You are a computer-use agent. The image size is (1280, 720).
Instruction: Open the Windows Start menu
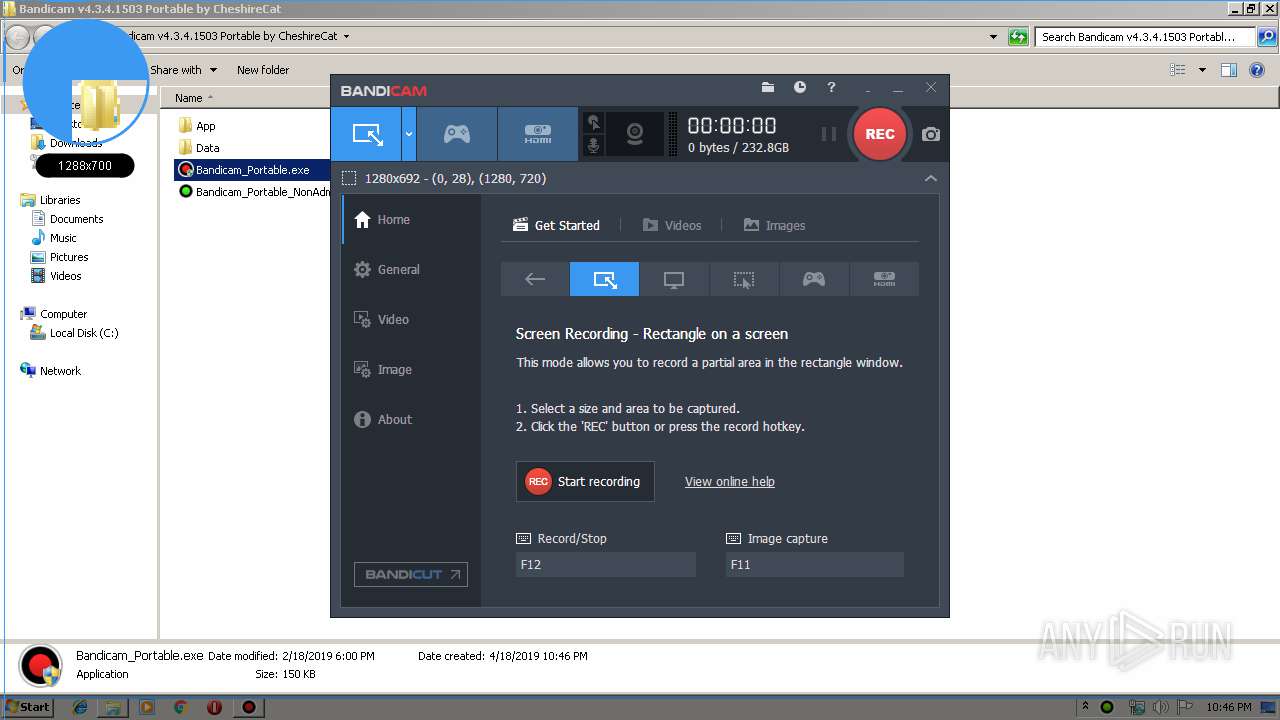click(27, 707)
